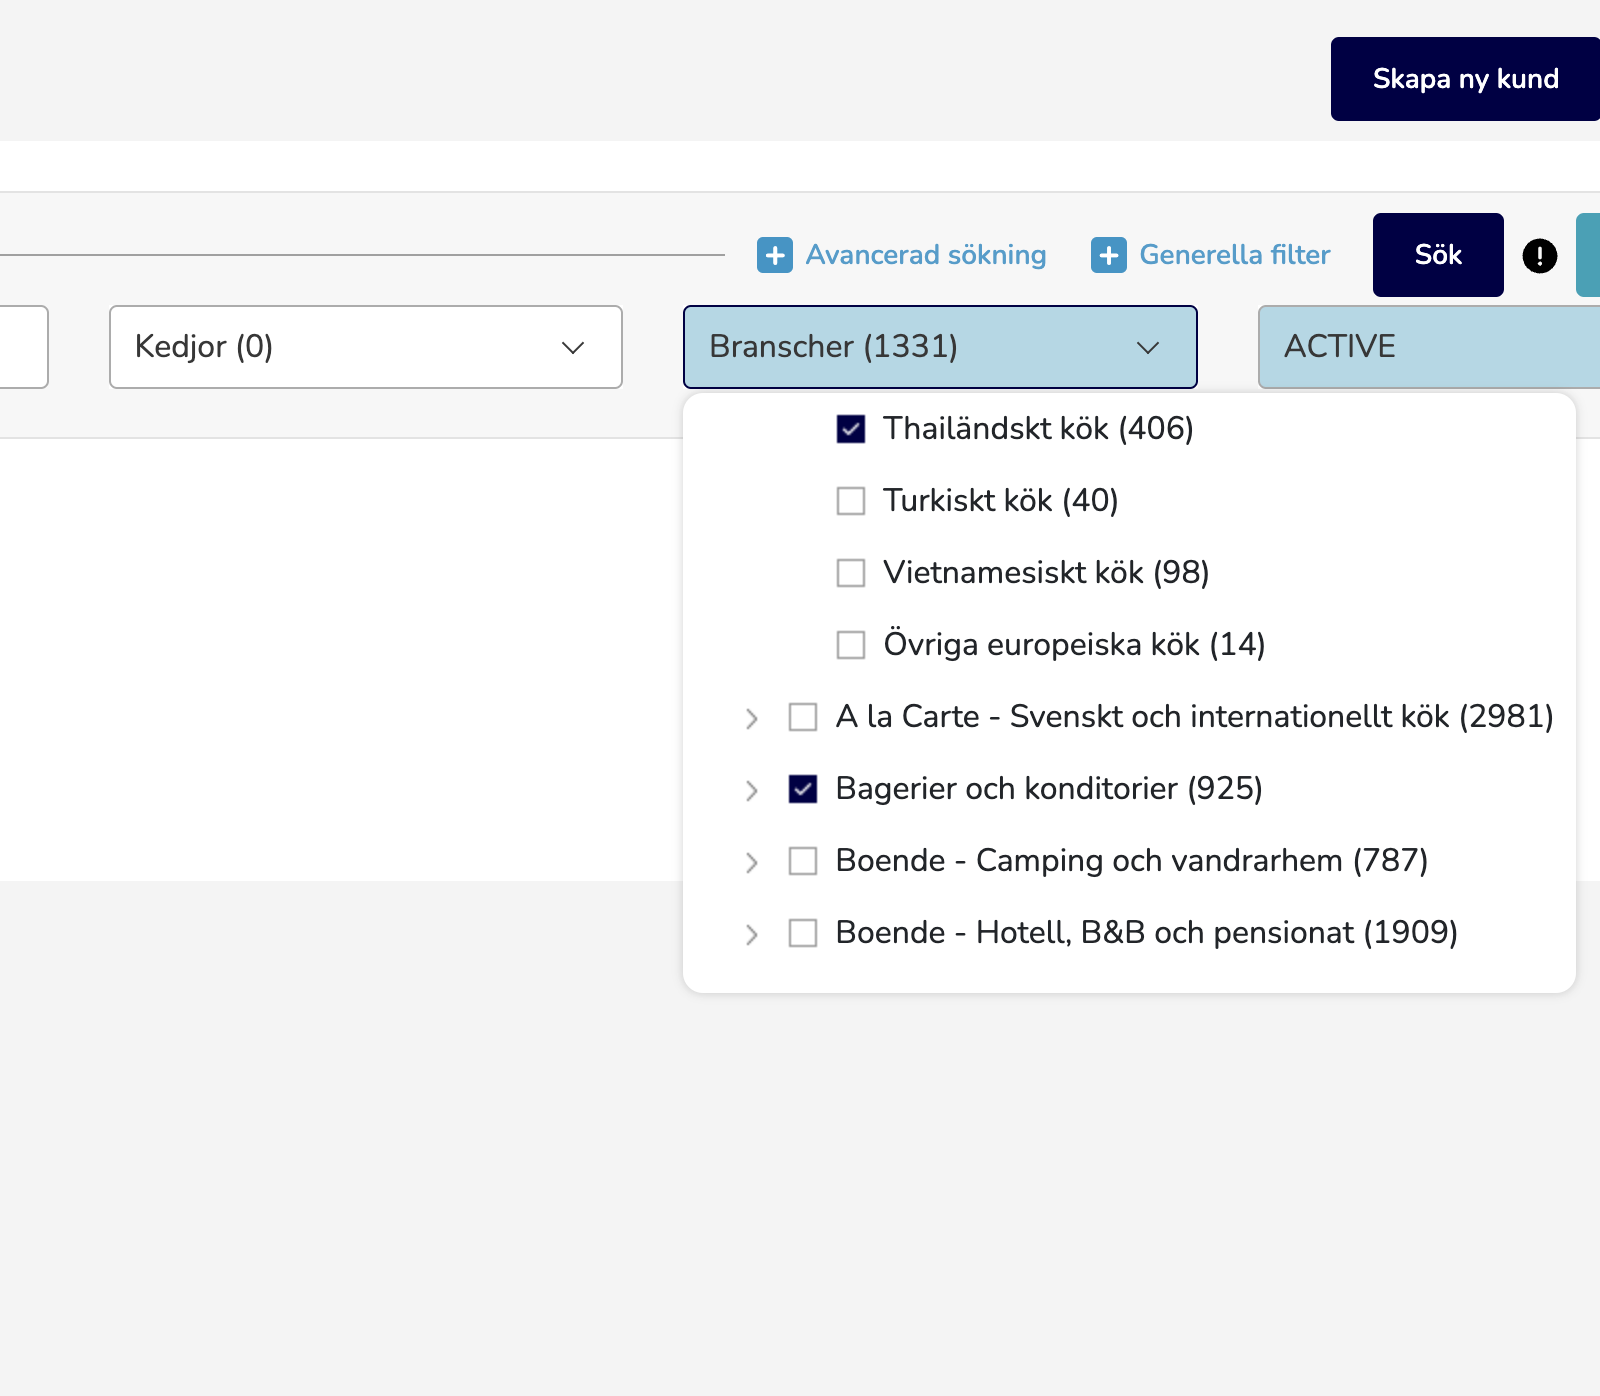Click the Thailändskt kök (406) label

coord(1038,429)
